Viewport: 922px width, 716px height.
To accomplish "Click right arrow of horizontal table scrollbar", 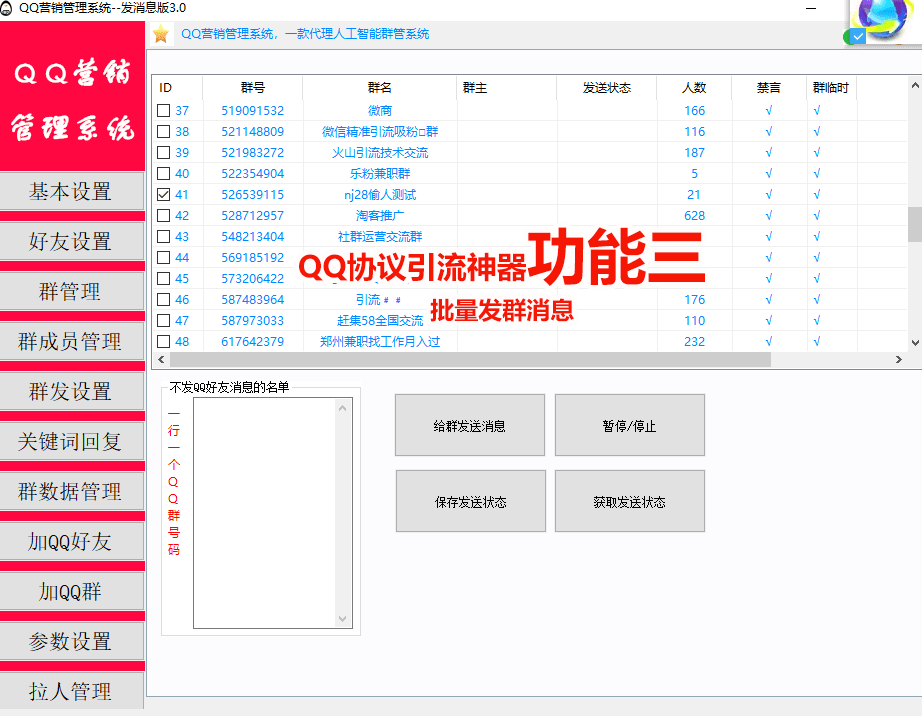I will (900, 359).
